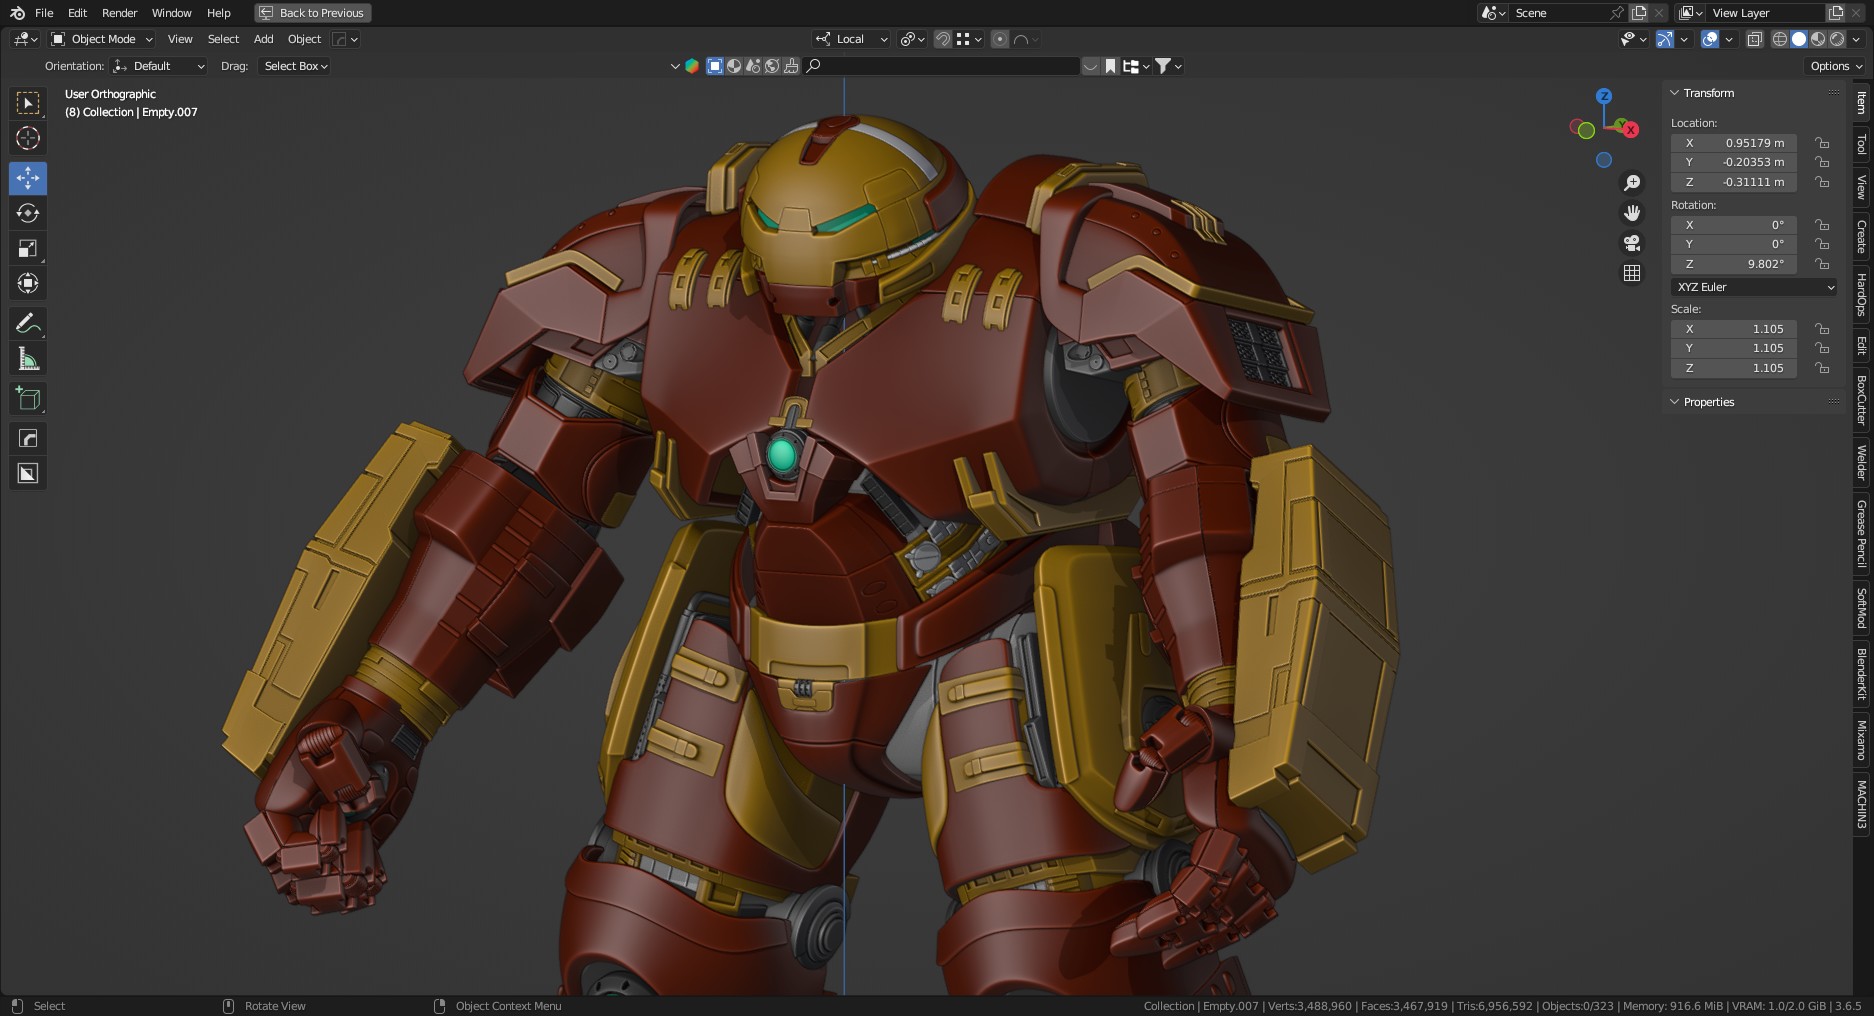Switch orthographic/perspective with grid icon
The height and width of the screenshot is (1016, 1874).
(1632, 273)
